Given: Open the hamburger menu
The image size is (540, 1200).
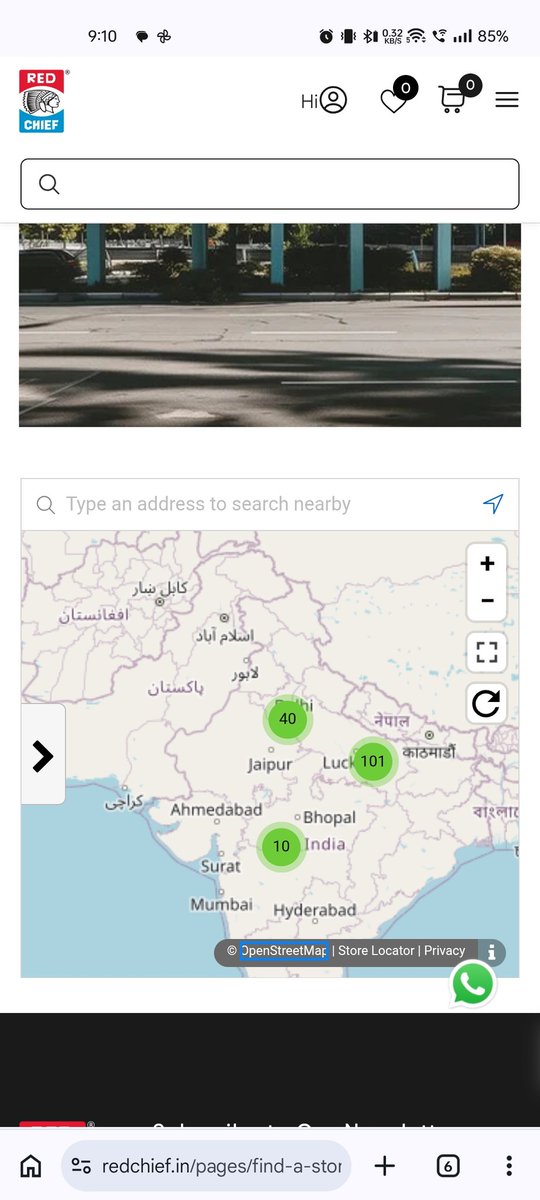Looking at the screenshot, I should tap(507, 100).
